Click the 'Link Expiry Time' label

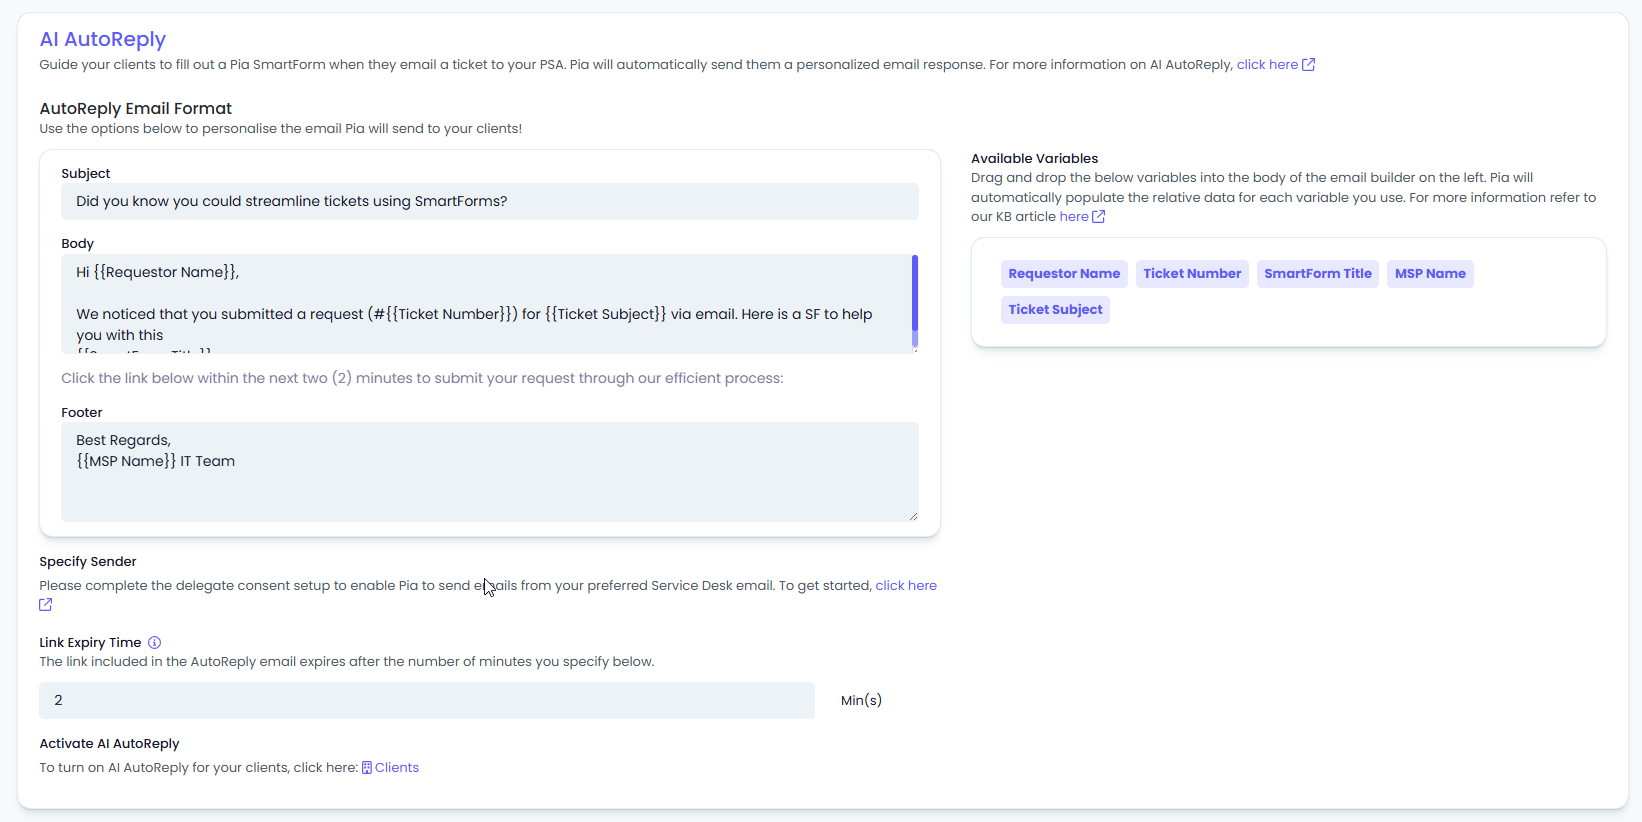pyautogui.click(x=90, y=643)
